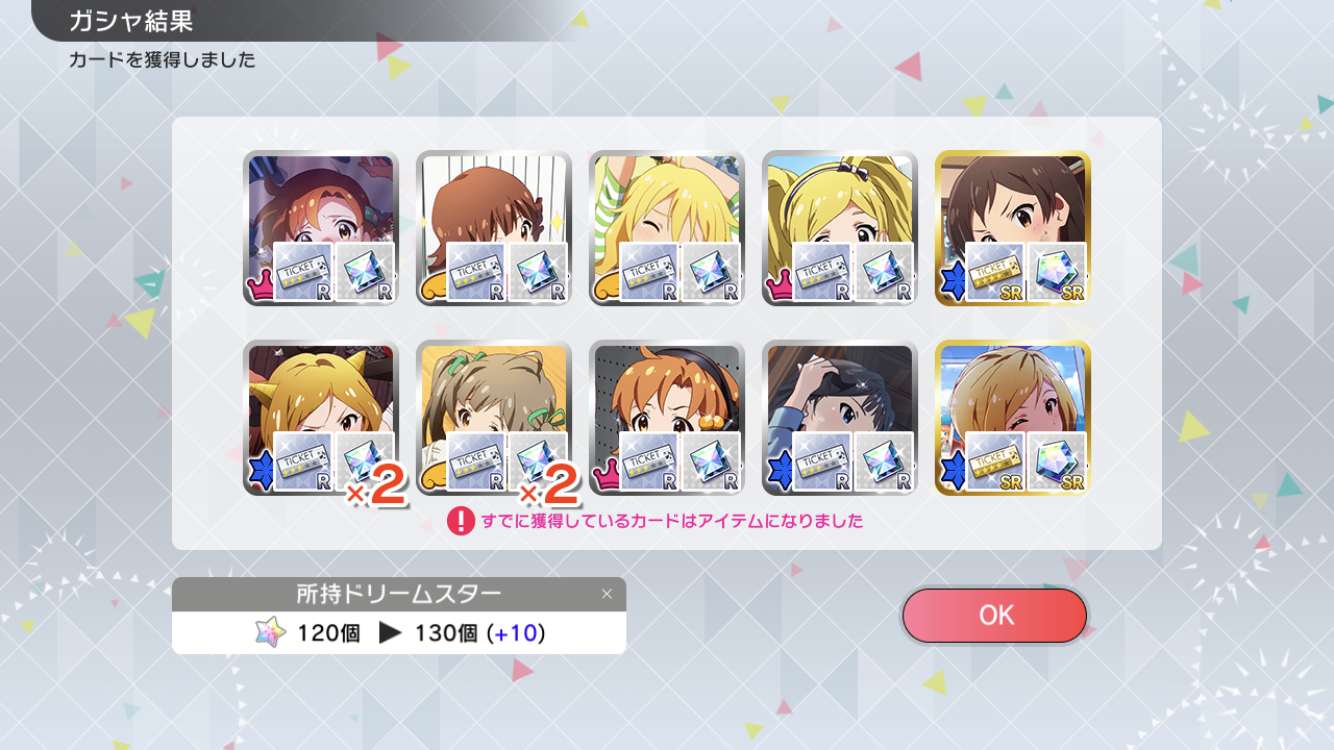Open the blonde twin-tail girl card
The width and height of the screenshot is (1334, 750).
click(840, 228)
